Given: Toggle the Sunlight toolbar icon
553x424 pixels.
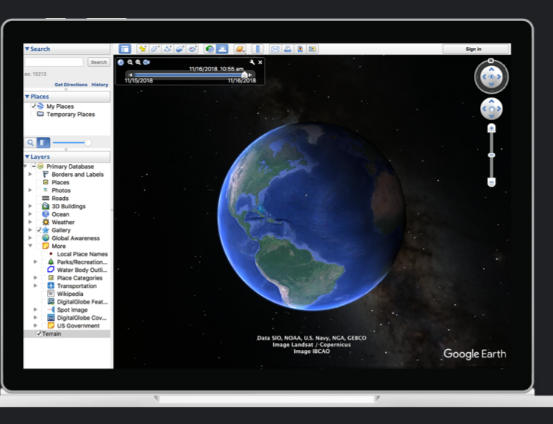Looking at the screenshot, I should coord(222,49).
